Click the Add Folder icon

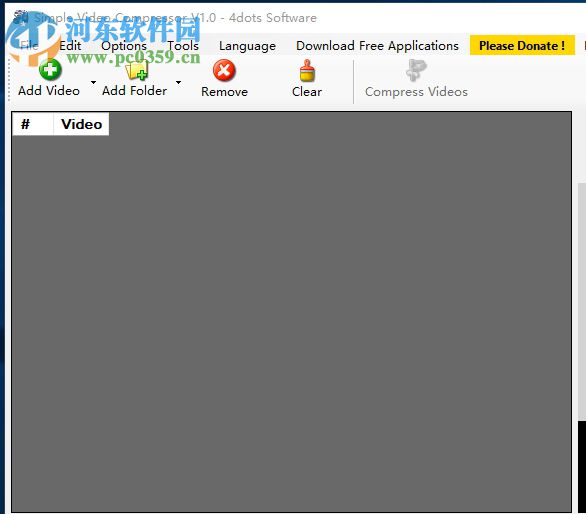coord(136,70)
